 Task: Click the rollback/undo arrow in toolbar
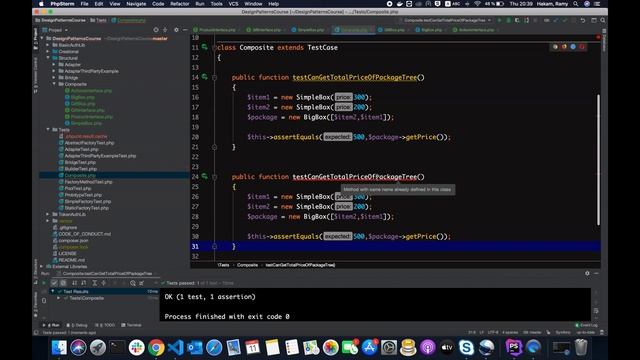click(583, 20)
